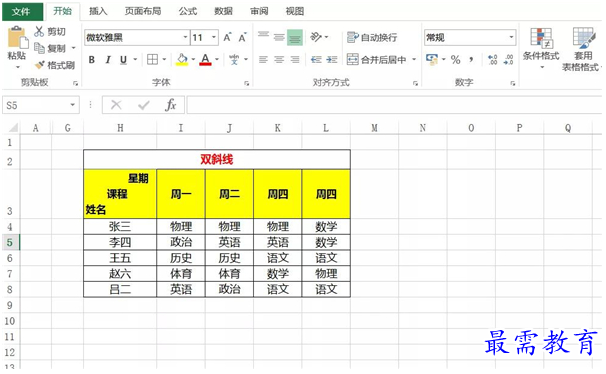
Task: Switch to the 视图 View tab
Action: tap(294, 11)
